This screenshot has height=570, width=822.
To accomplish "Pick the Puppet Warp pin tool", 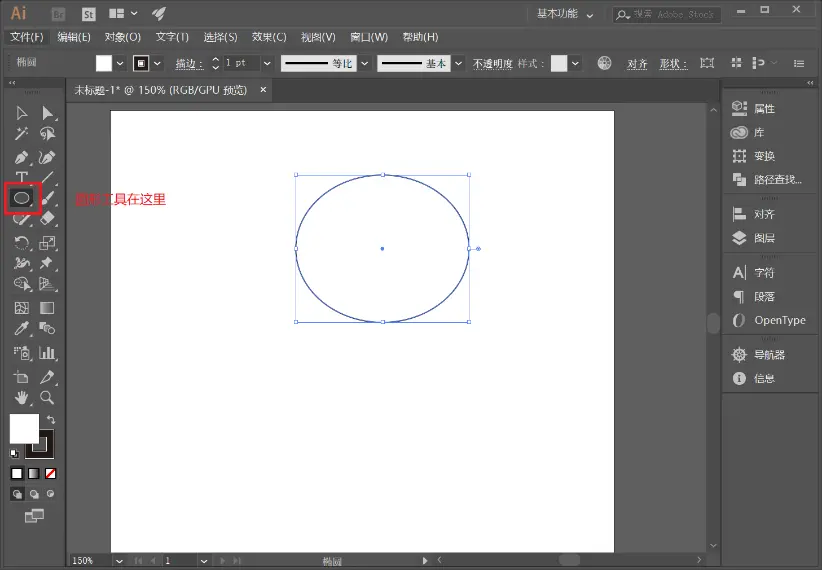I will point(47,263).
